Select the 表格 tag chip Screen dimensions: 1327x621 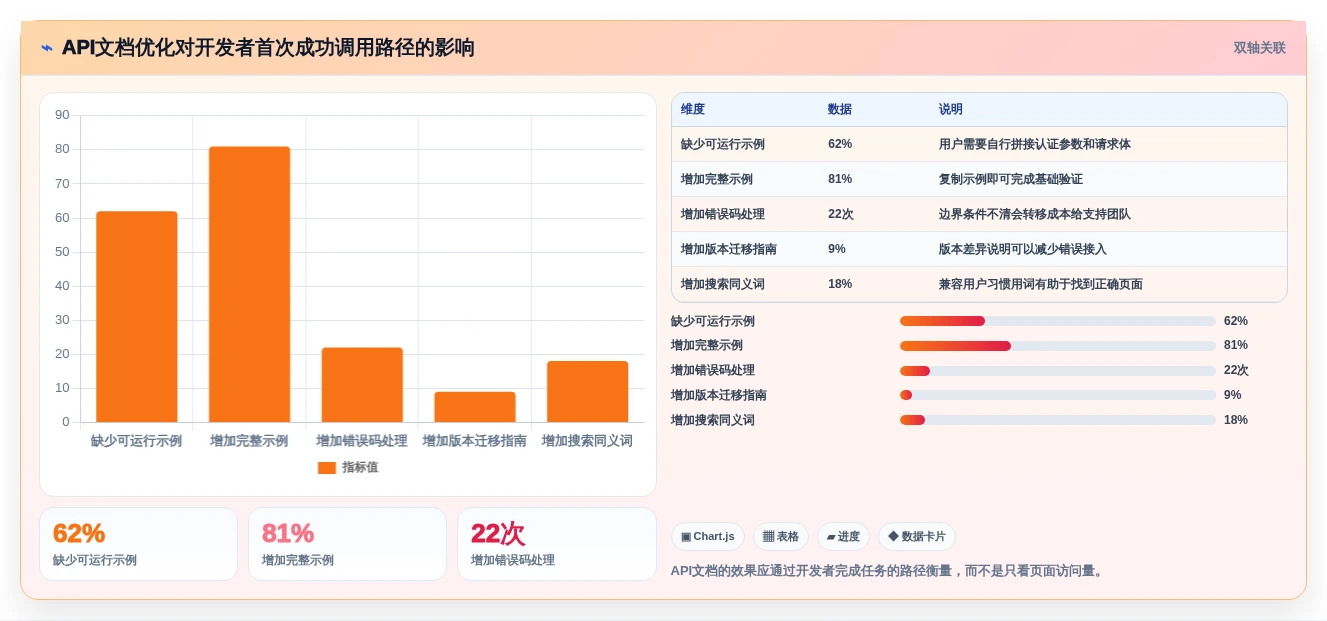[x=781, y=536]
